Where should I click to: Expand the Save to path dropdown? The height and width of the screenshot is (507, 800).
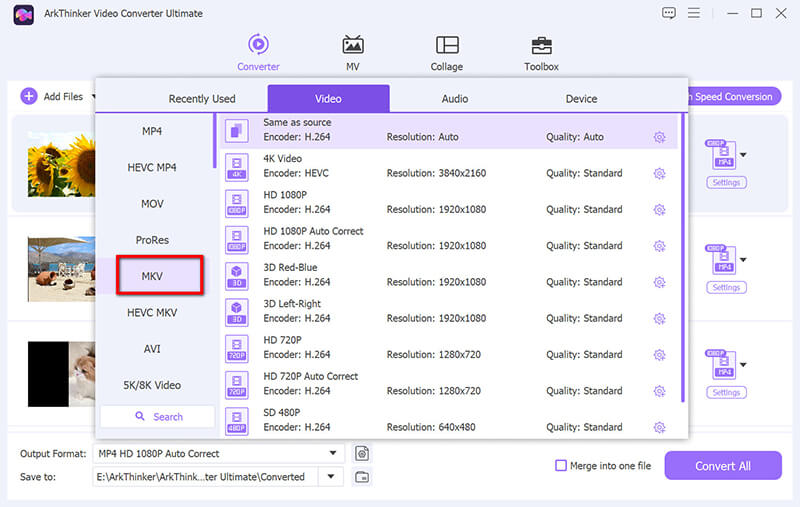coord(331,476)
